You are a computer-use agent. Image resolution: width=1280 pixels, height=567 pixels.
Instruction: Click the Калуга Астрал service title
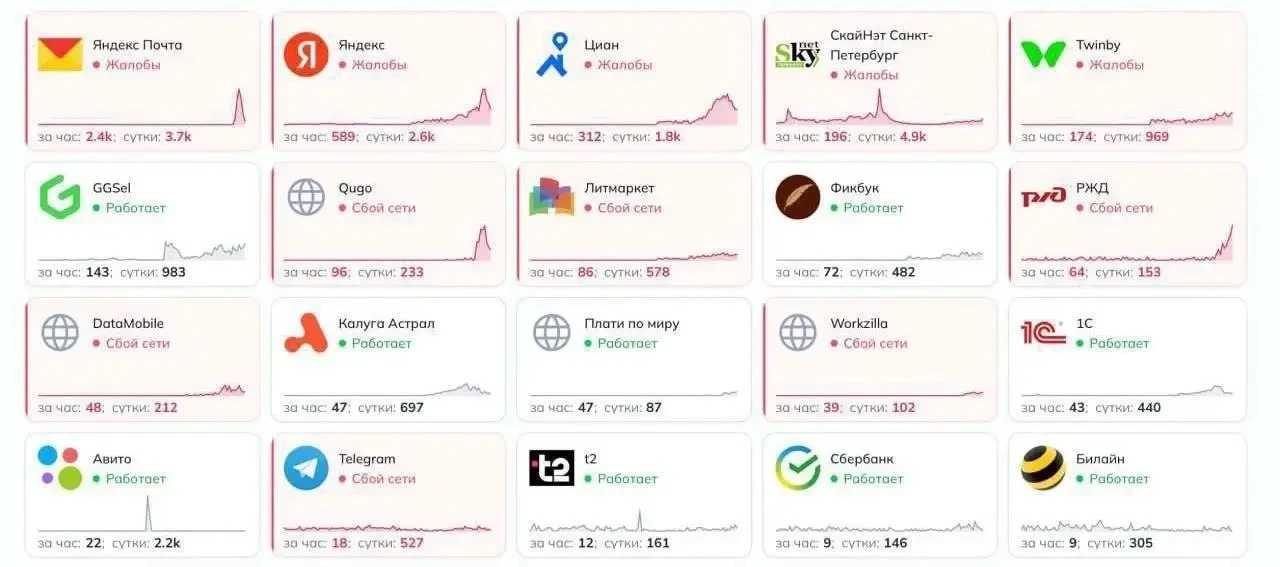tap(387, 324)
